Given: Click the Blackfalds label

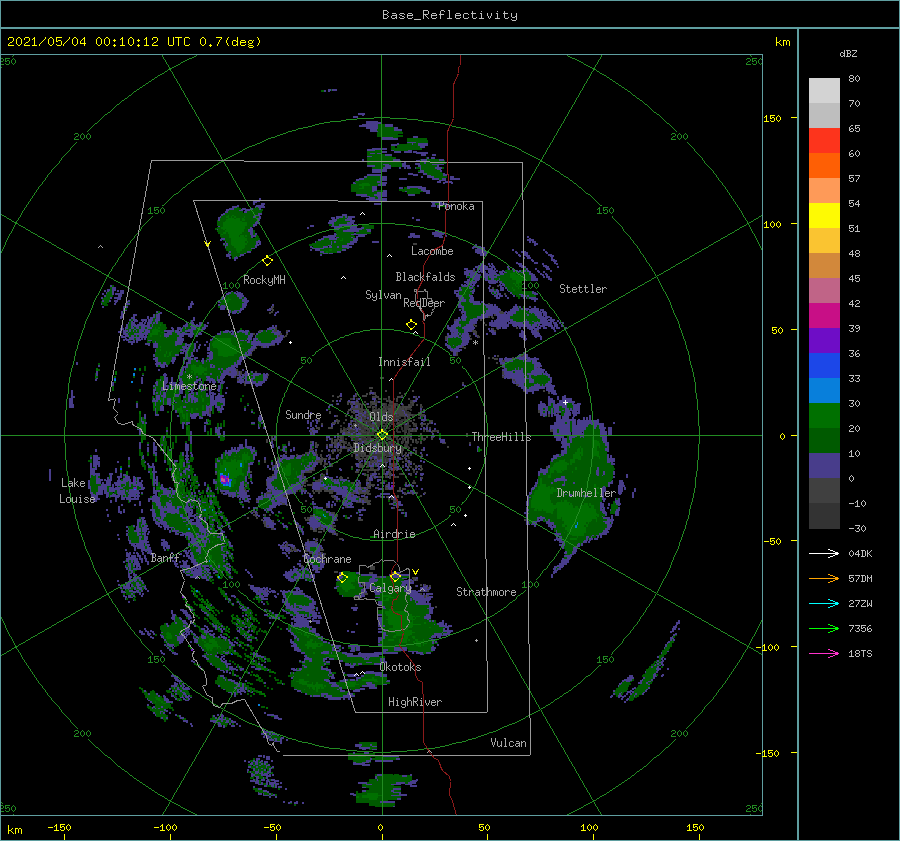Looking at the screenshot, I should point(425,277).
